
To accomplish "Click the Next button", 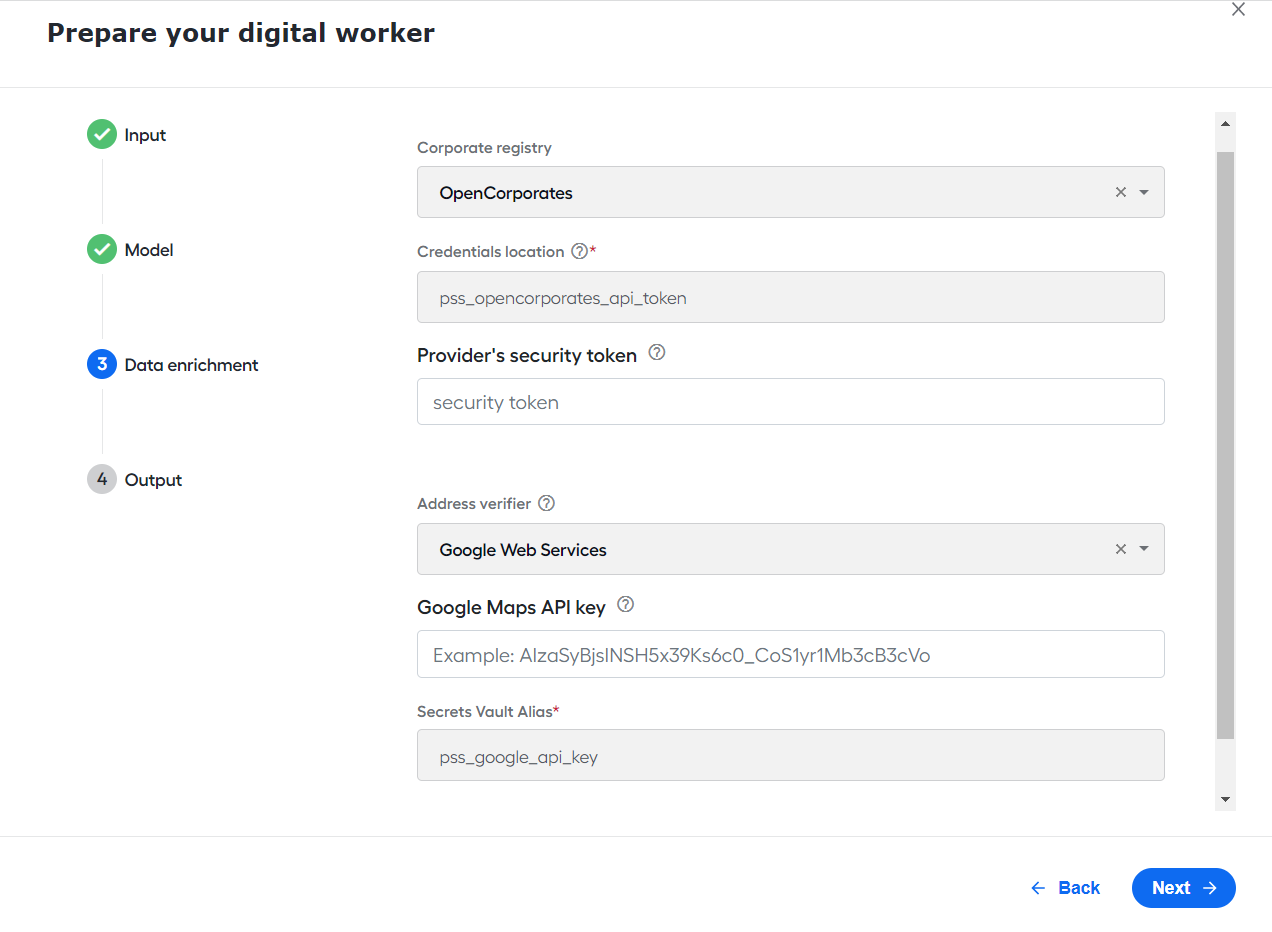I will pyautogui.click(x=1184, y=888).
